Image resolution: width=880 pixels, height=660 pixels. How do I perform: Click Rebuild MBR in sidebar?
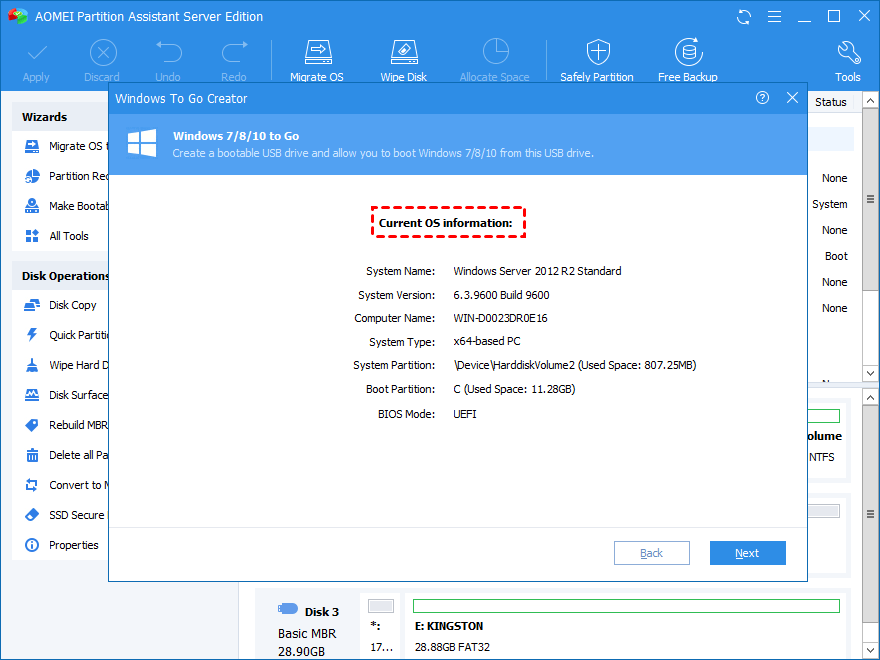click(66, 425)
